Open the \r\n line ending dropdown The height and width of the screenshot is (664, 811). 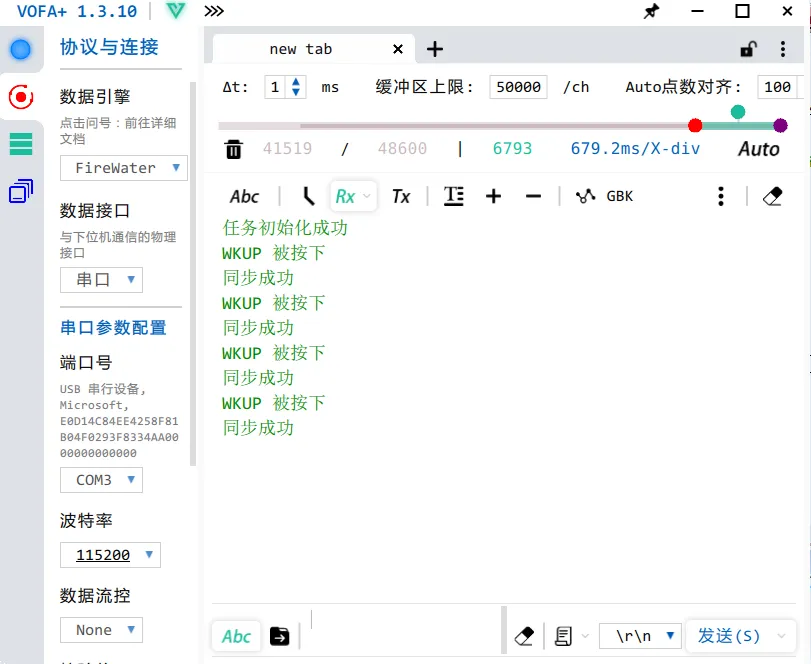(x=640, y=634)
